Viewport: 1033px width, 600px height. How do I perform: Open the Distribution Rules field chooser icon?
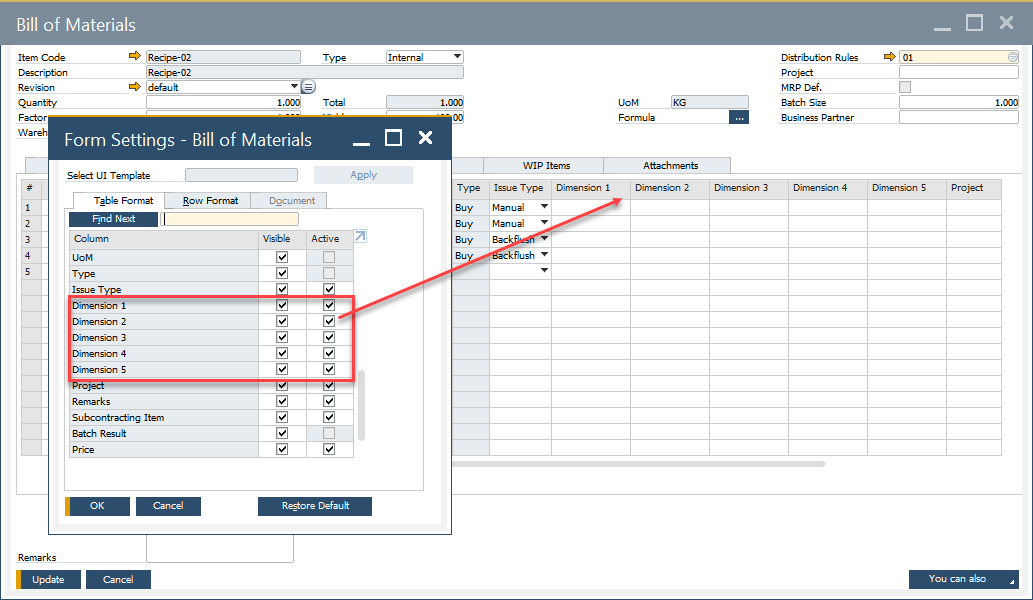click(x=1013, y=57)
